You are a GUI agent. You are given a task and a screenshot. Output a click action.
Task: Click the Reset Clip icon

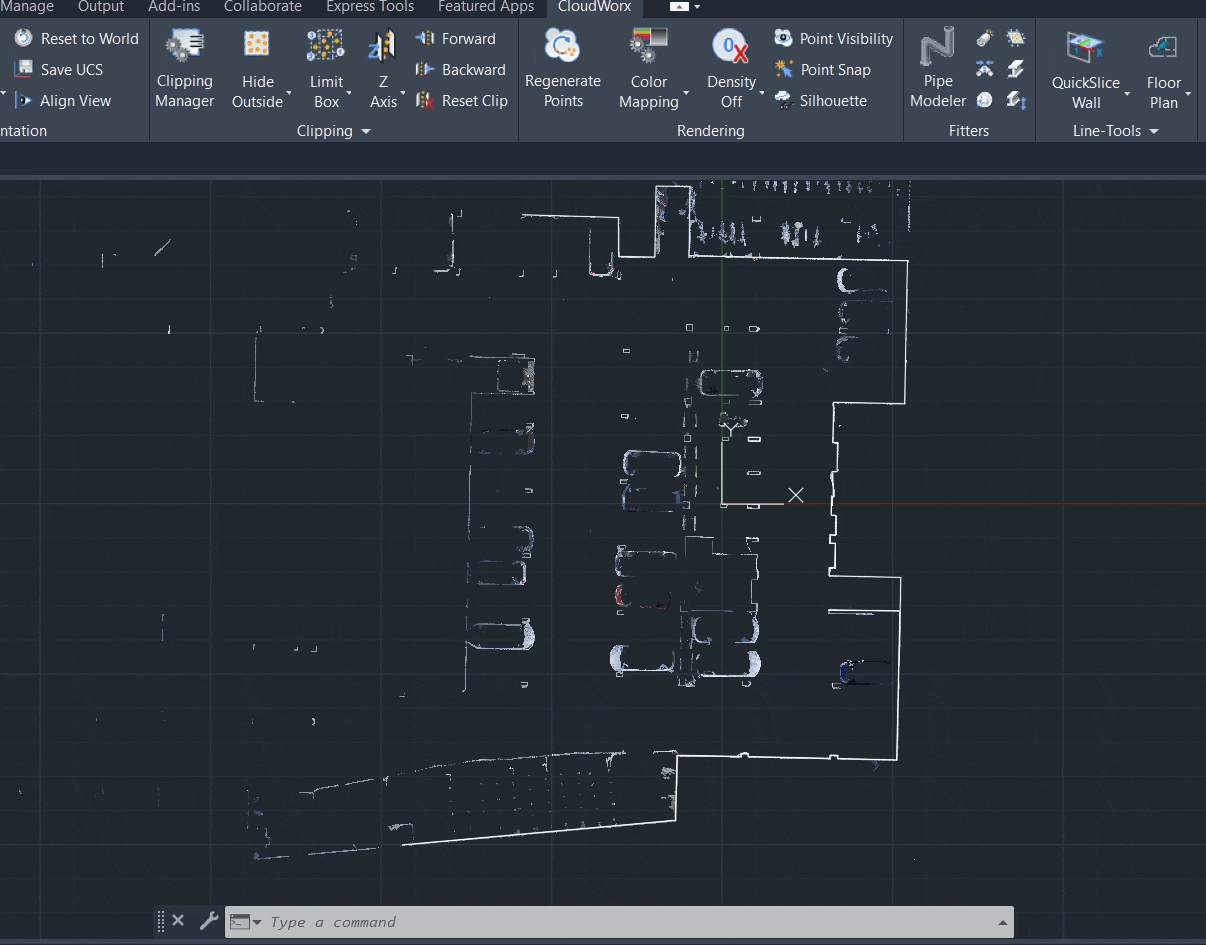tap(426, 101)
